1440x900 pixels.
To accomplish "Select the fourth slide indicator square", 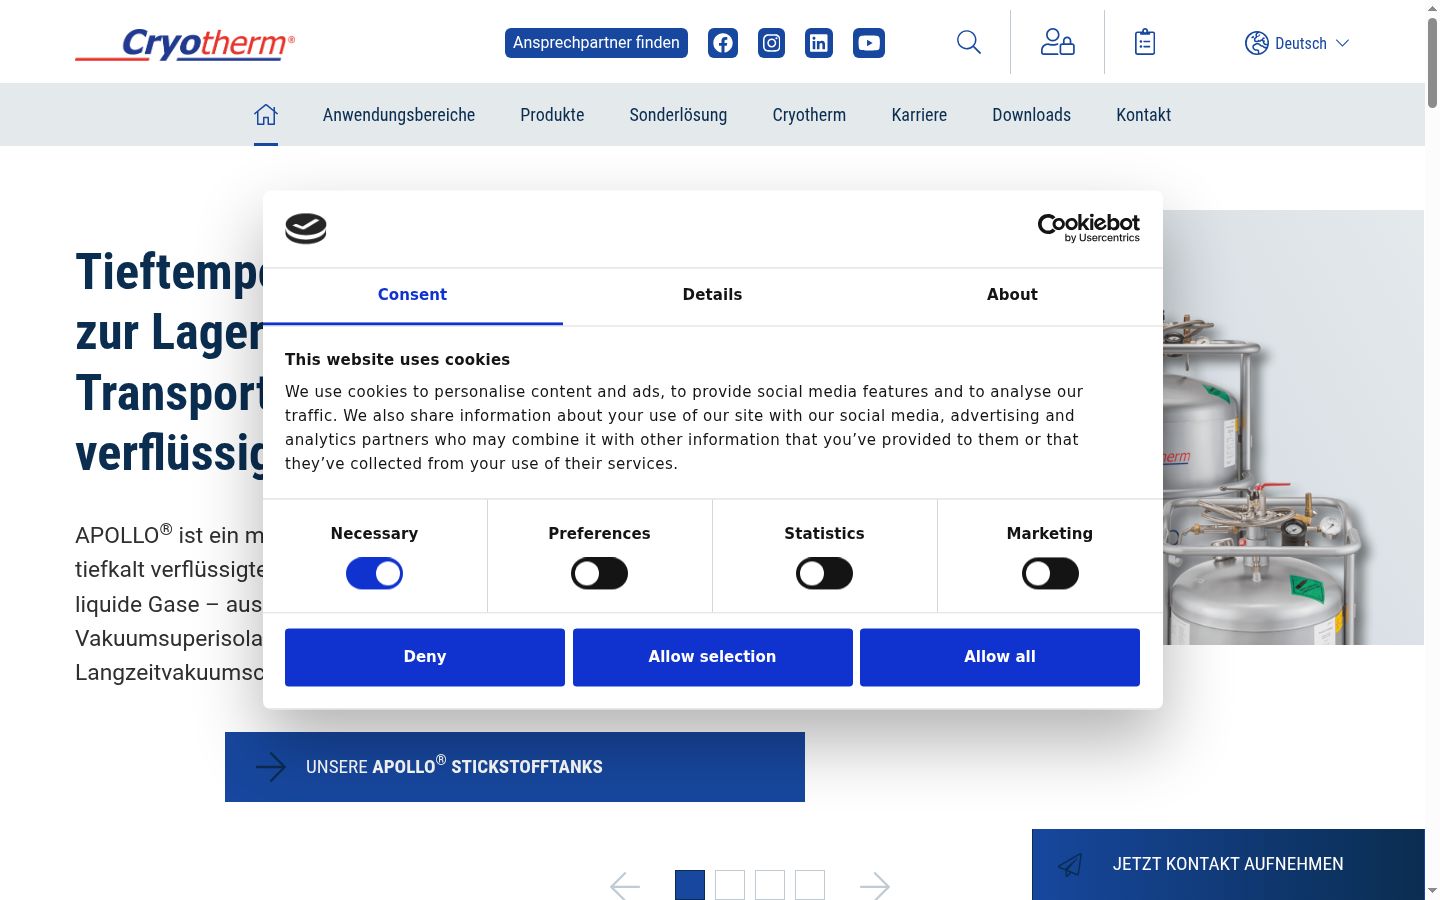I will point(810,885).
